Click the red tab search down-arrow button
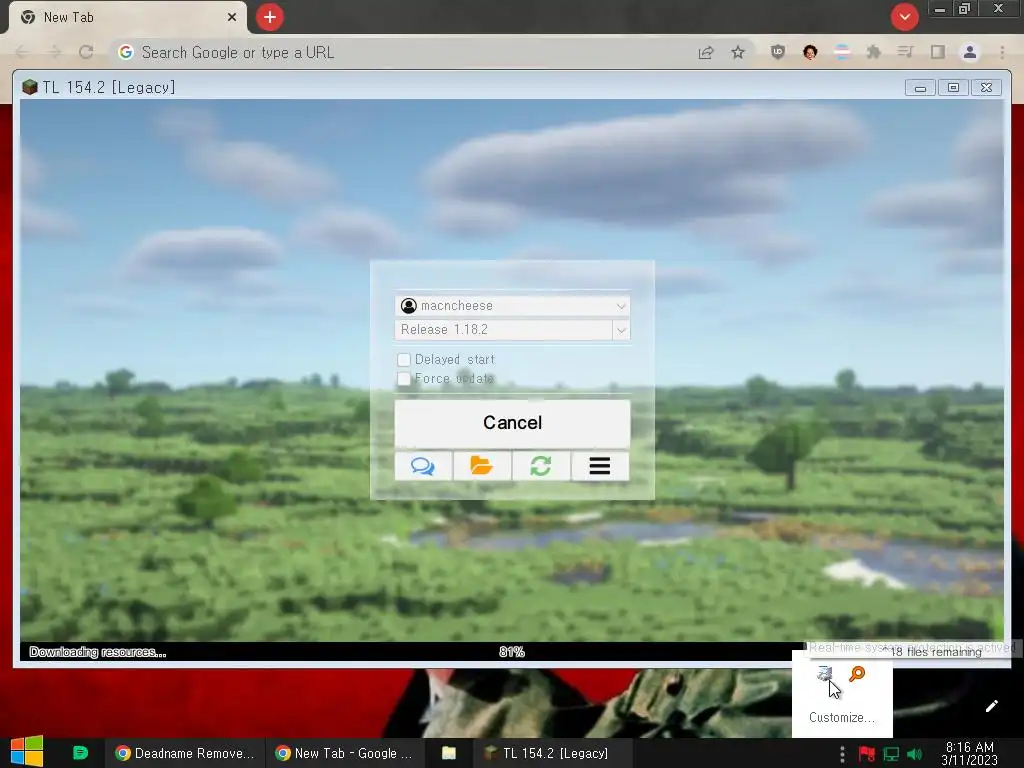 point(904,17)
